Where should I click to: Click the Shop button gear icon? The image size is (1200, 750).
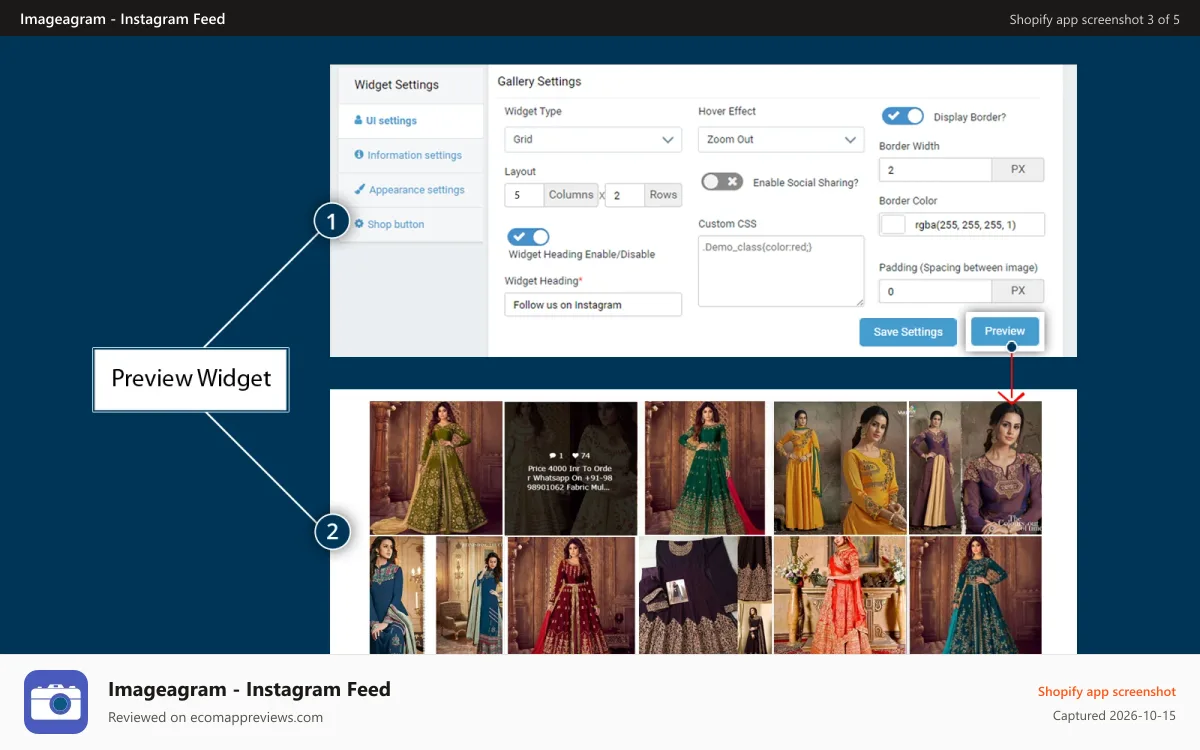click(359, 224)
